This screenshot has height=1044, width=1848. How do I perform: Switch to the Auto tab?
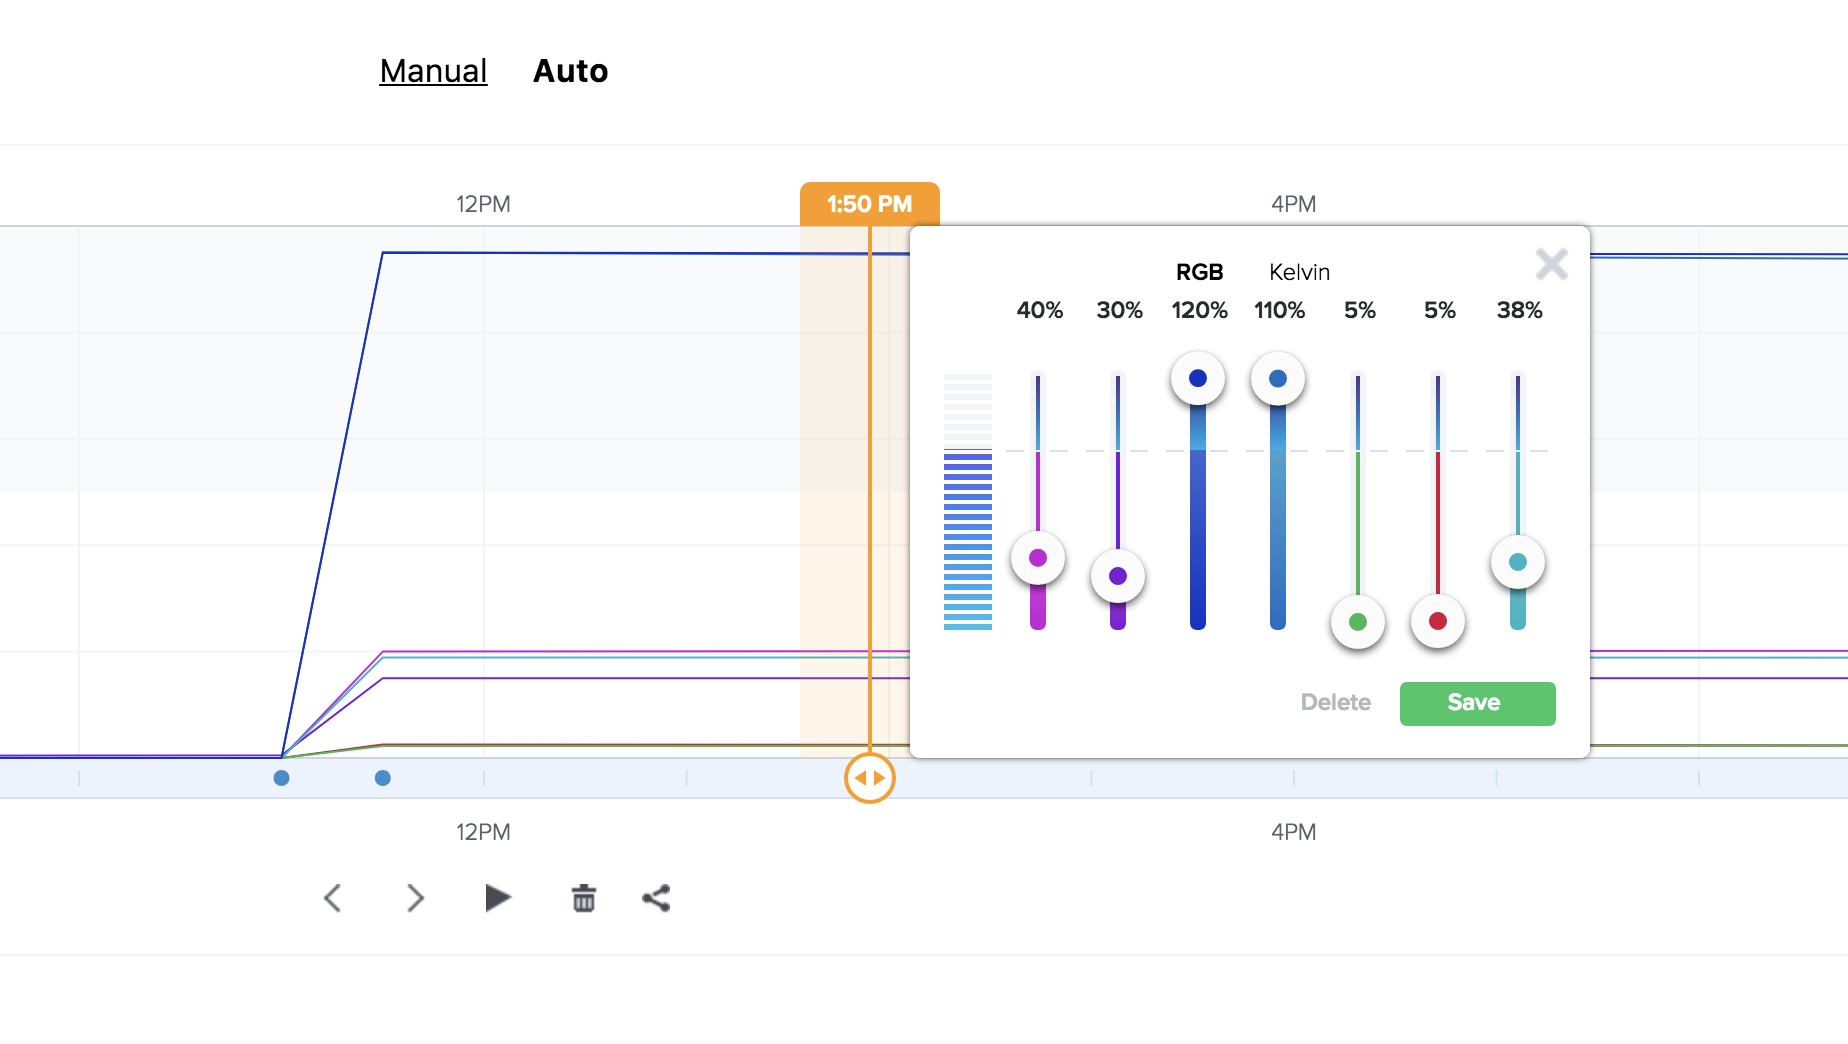[570, 71]
